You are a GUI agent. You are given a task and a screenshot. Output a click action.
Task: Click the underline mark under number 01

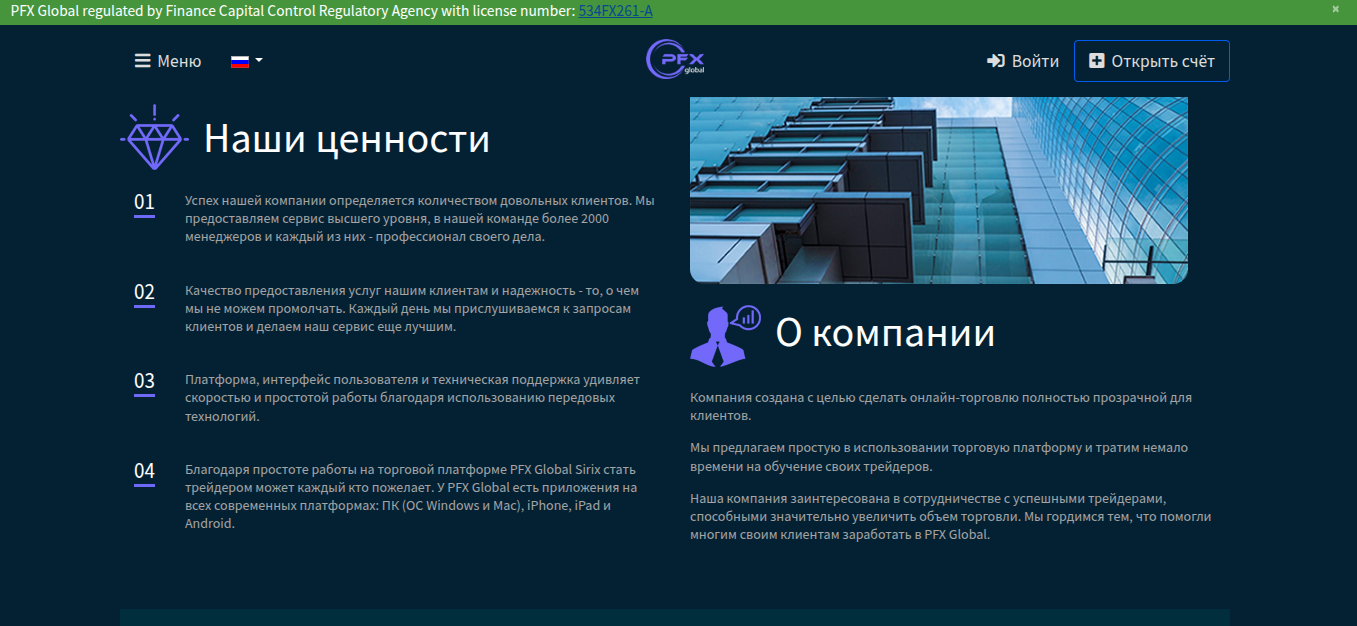pyautogui.click(x=143, y=215)
